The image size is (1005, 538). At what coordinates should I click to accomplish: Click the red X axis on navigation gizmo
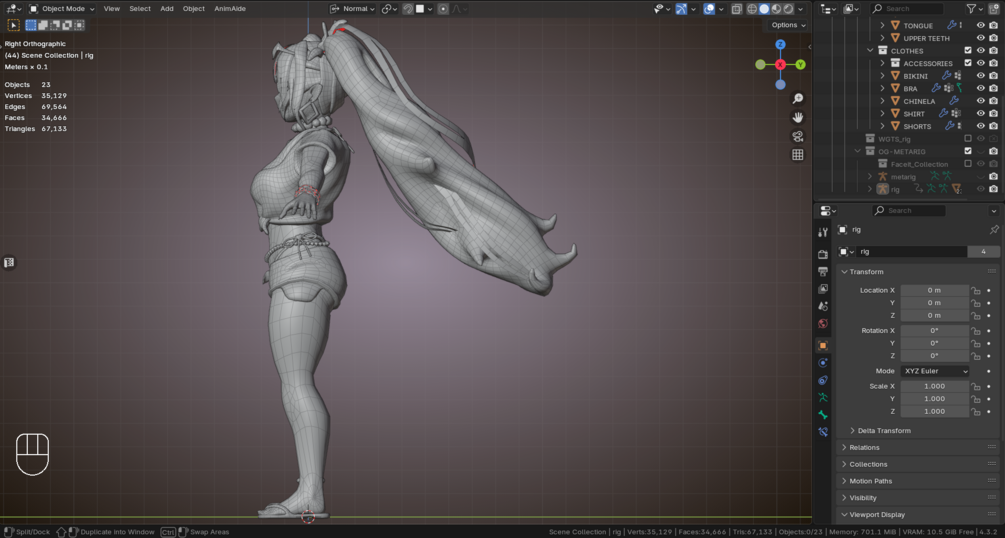click(x=780, y=64)
